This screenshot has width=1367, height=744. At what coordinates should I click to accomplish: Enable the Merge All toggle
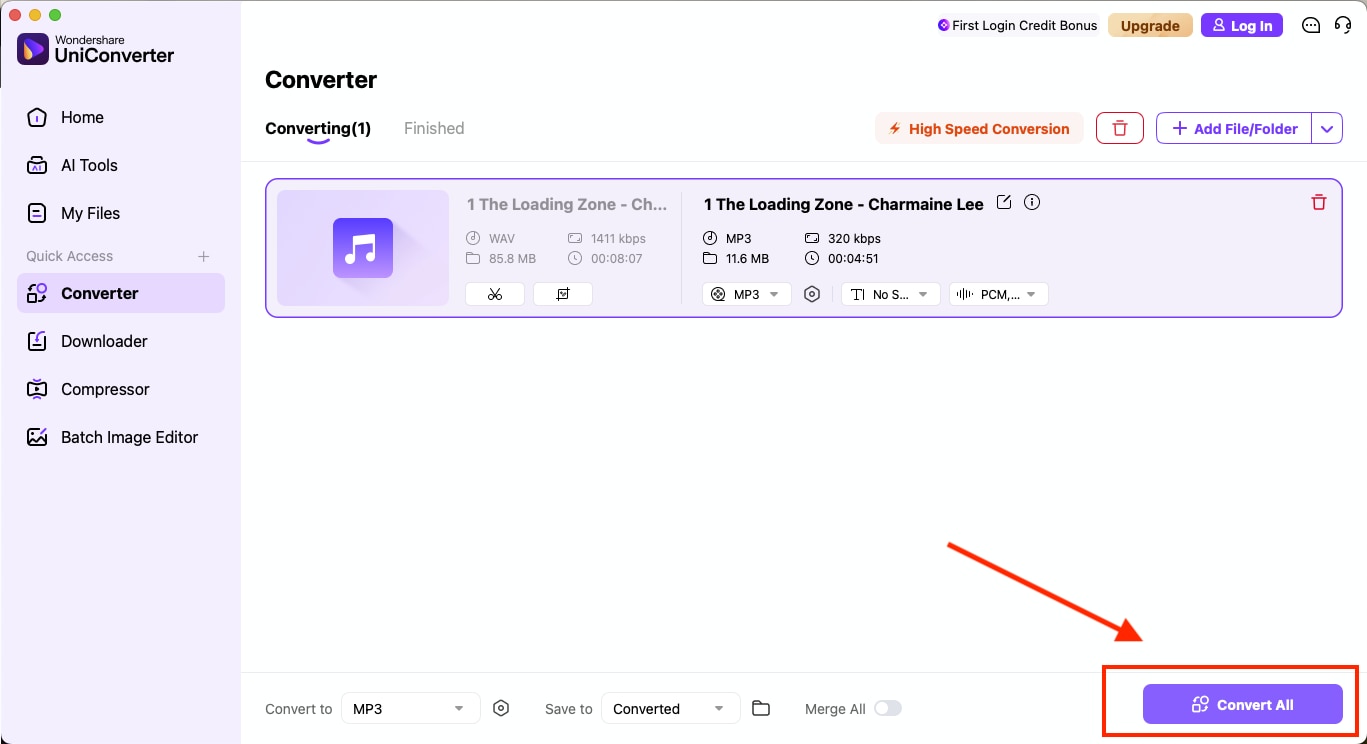click(888, 708)
